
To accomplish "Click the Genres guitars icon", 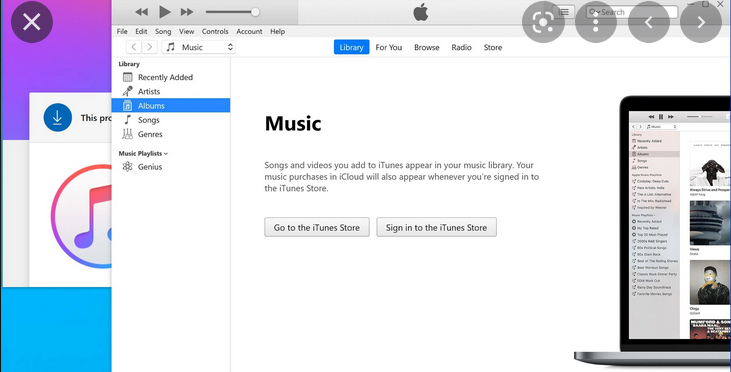I will tap(127, 134).
